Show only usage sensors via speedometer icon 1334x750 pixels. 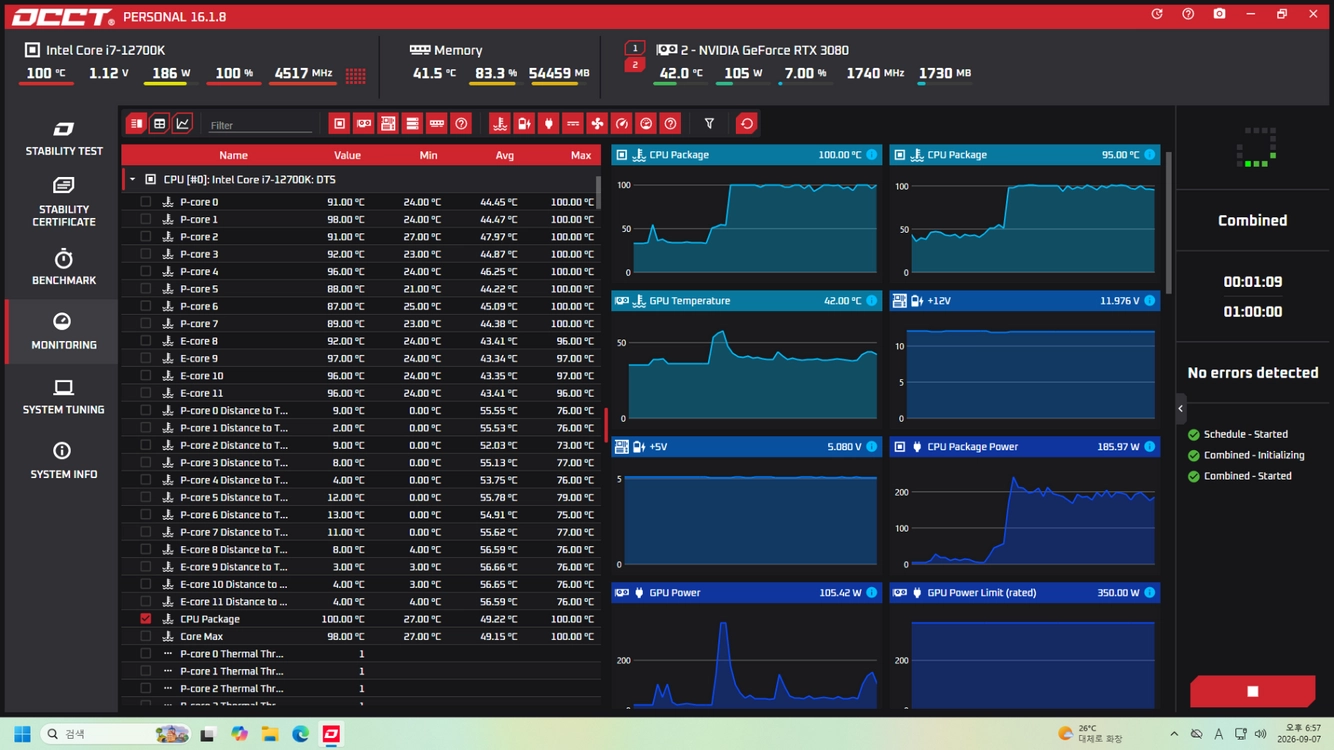click(x=622, y=124)
